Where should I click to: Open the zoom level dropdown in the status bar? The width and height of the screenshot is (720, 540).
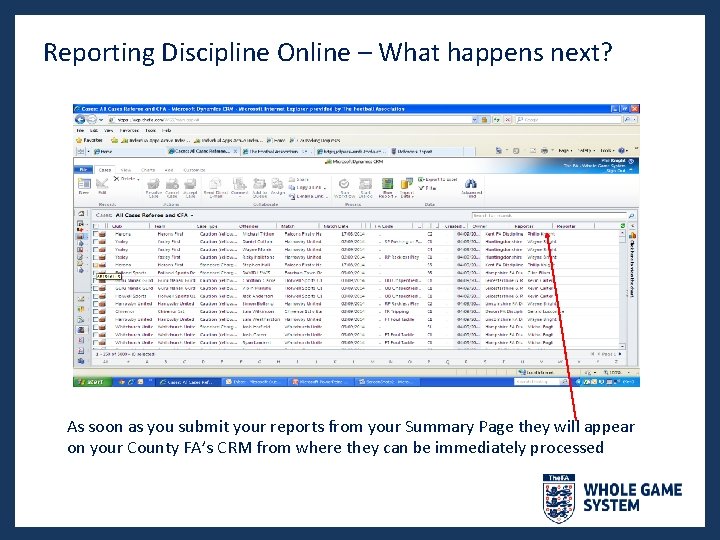628,372
